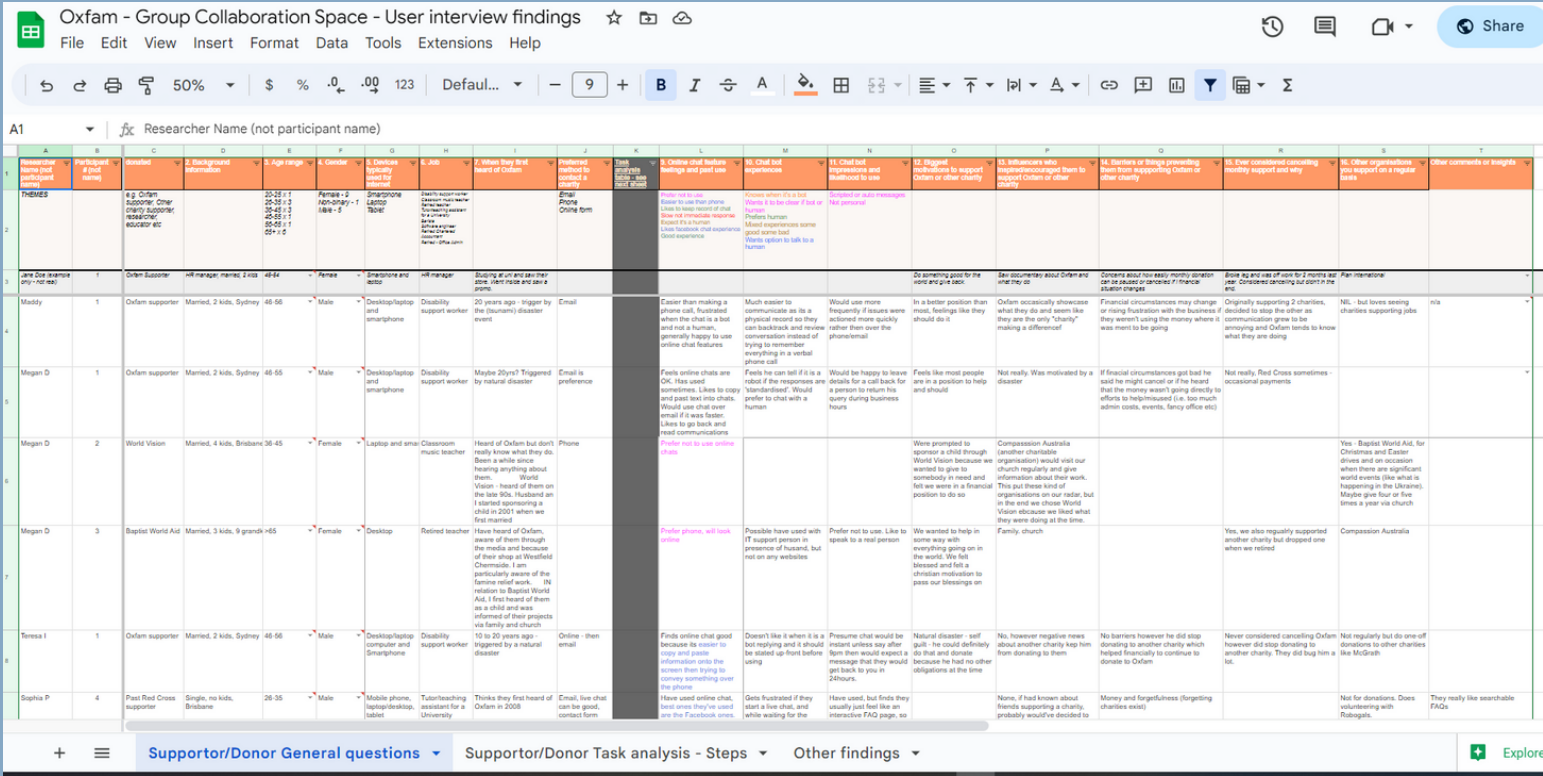Open Other findings tab menu arrow
The image size is (1543, 776).
point(916,753)
